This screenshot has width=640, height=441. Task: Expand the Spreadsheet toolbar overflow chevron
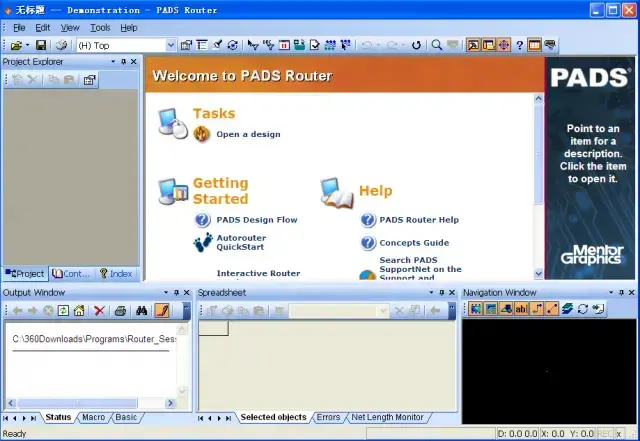point(452,311)
